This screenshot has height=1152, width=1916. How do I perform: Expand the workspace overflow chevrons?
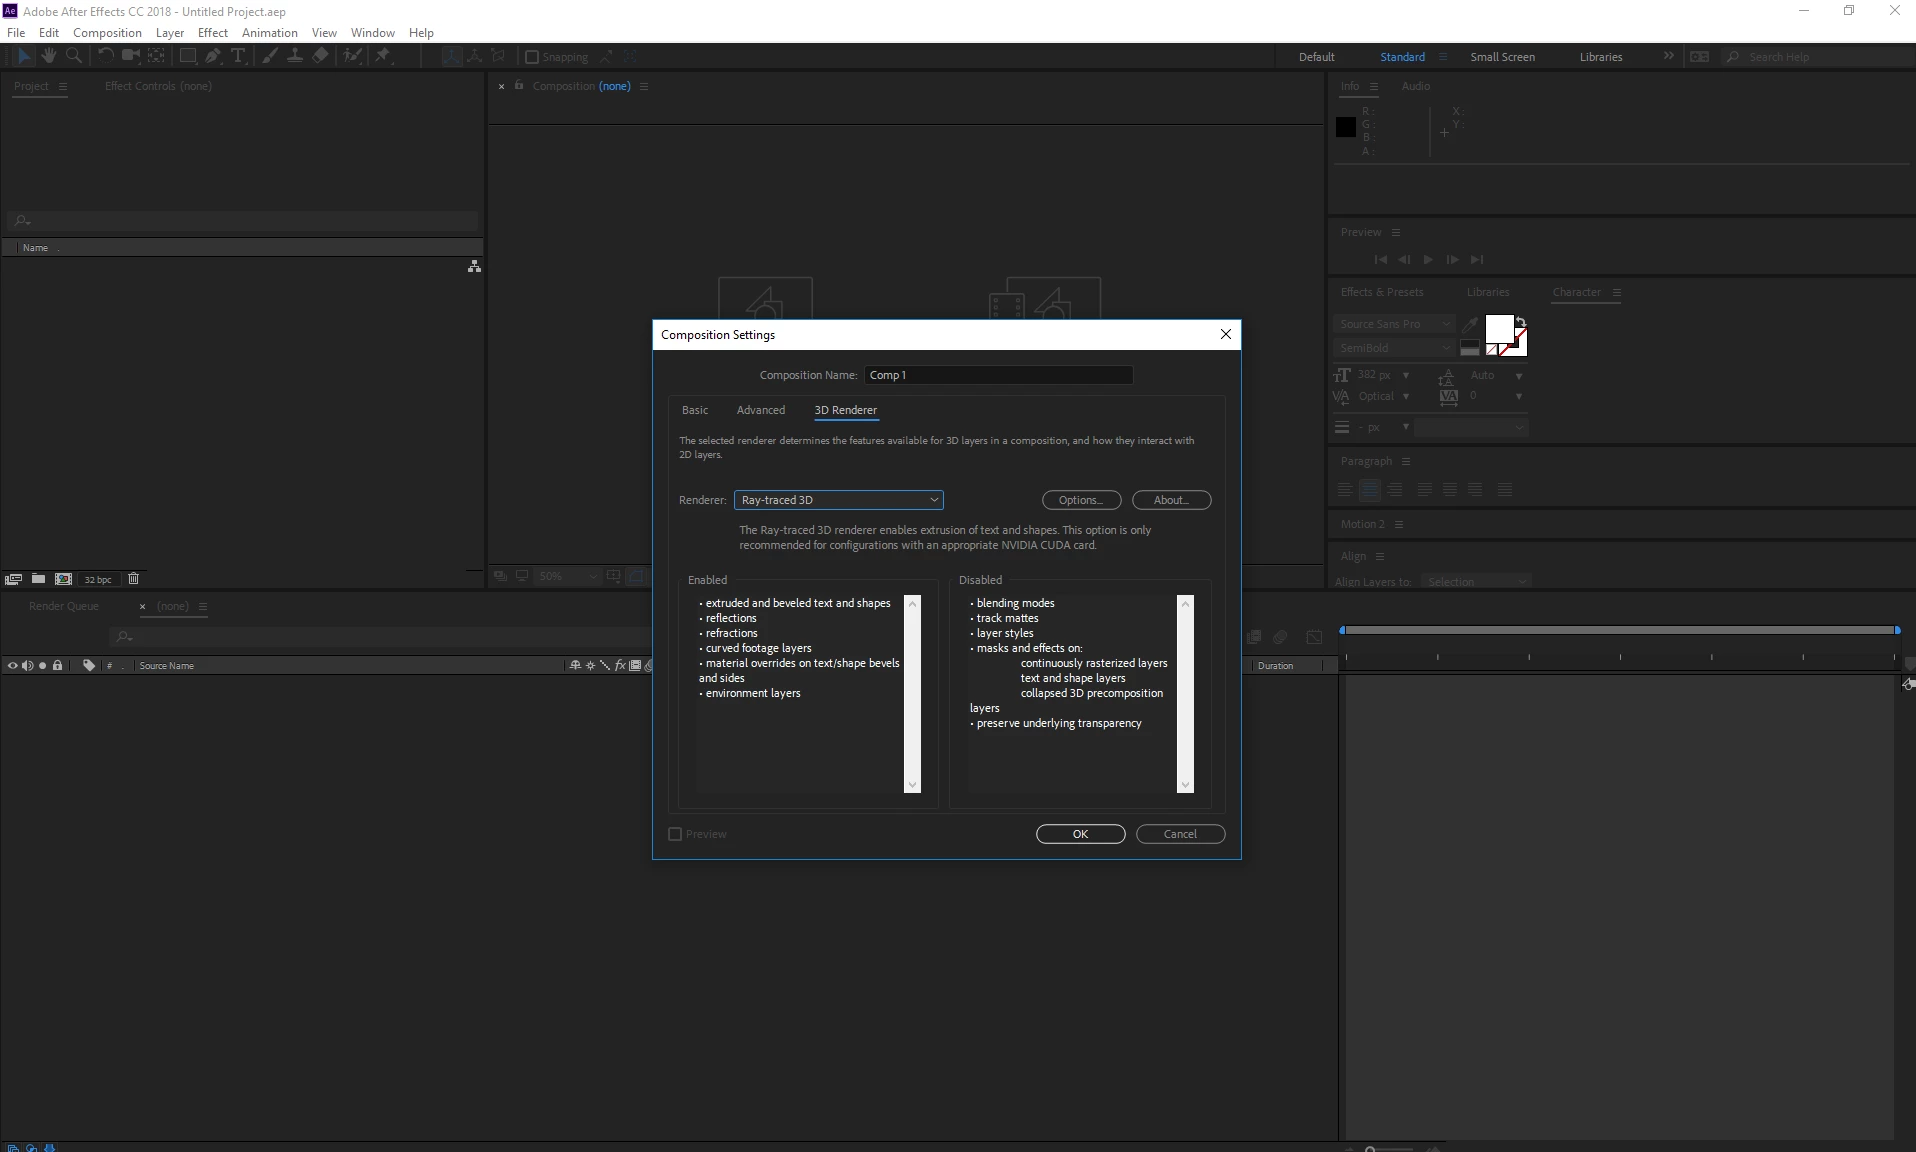[1668, 56]
